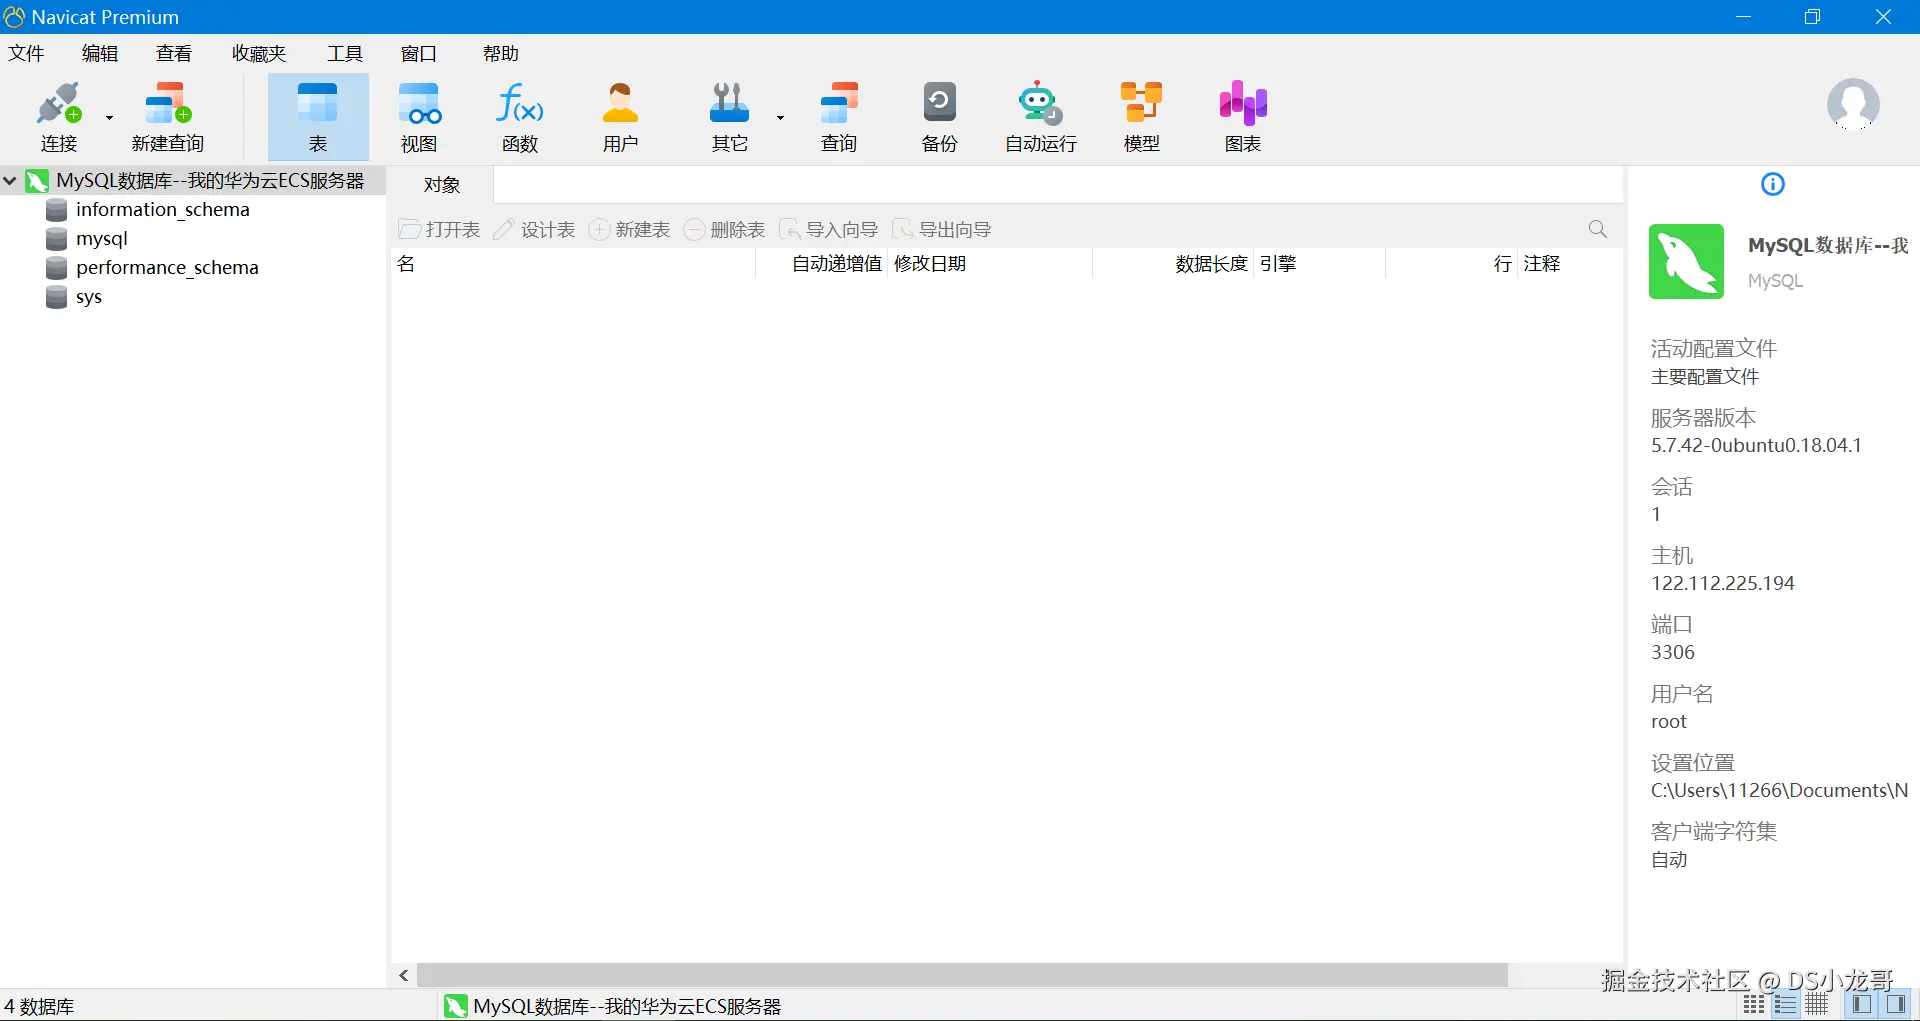Select the mysql database in the tree

coord(102,239)
